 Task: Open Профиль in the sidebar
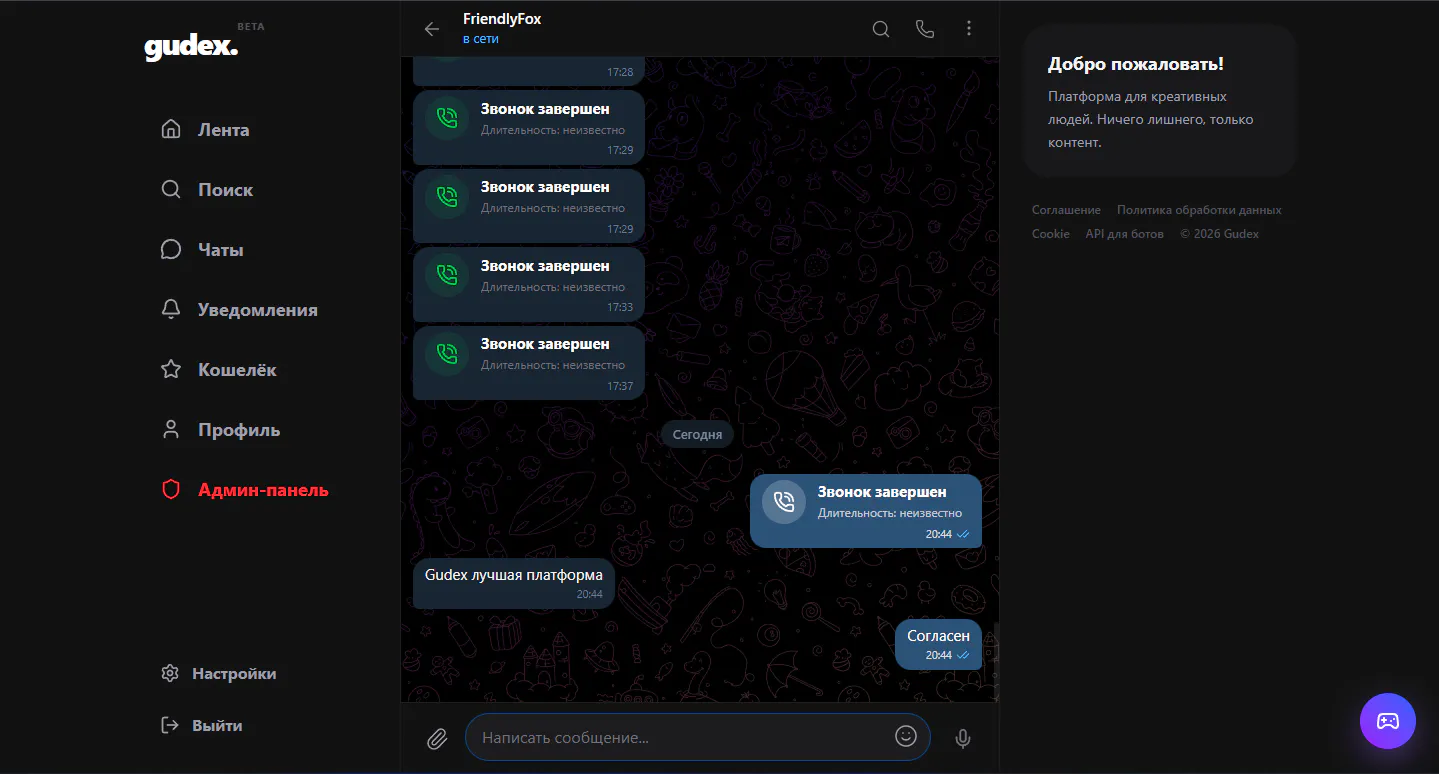(221, 430)
